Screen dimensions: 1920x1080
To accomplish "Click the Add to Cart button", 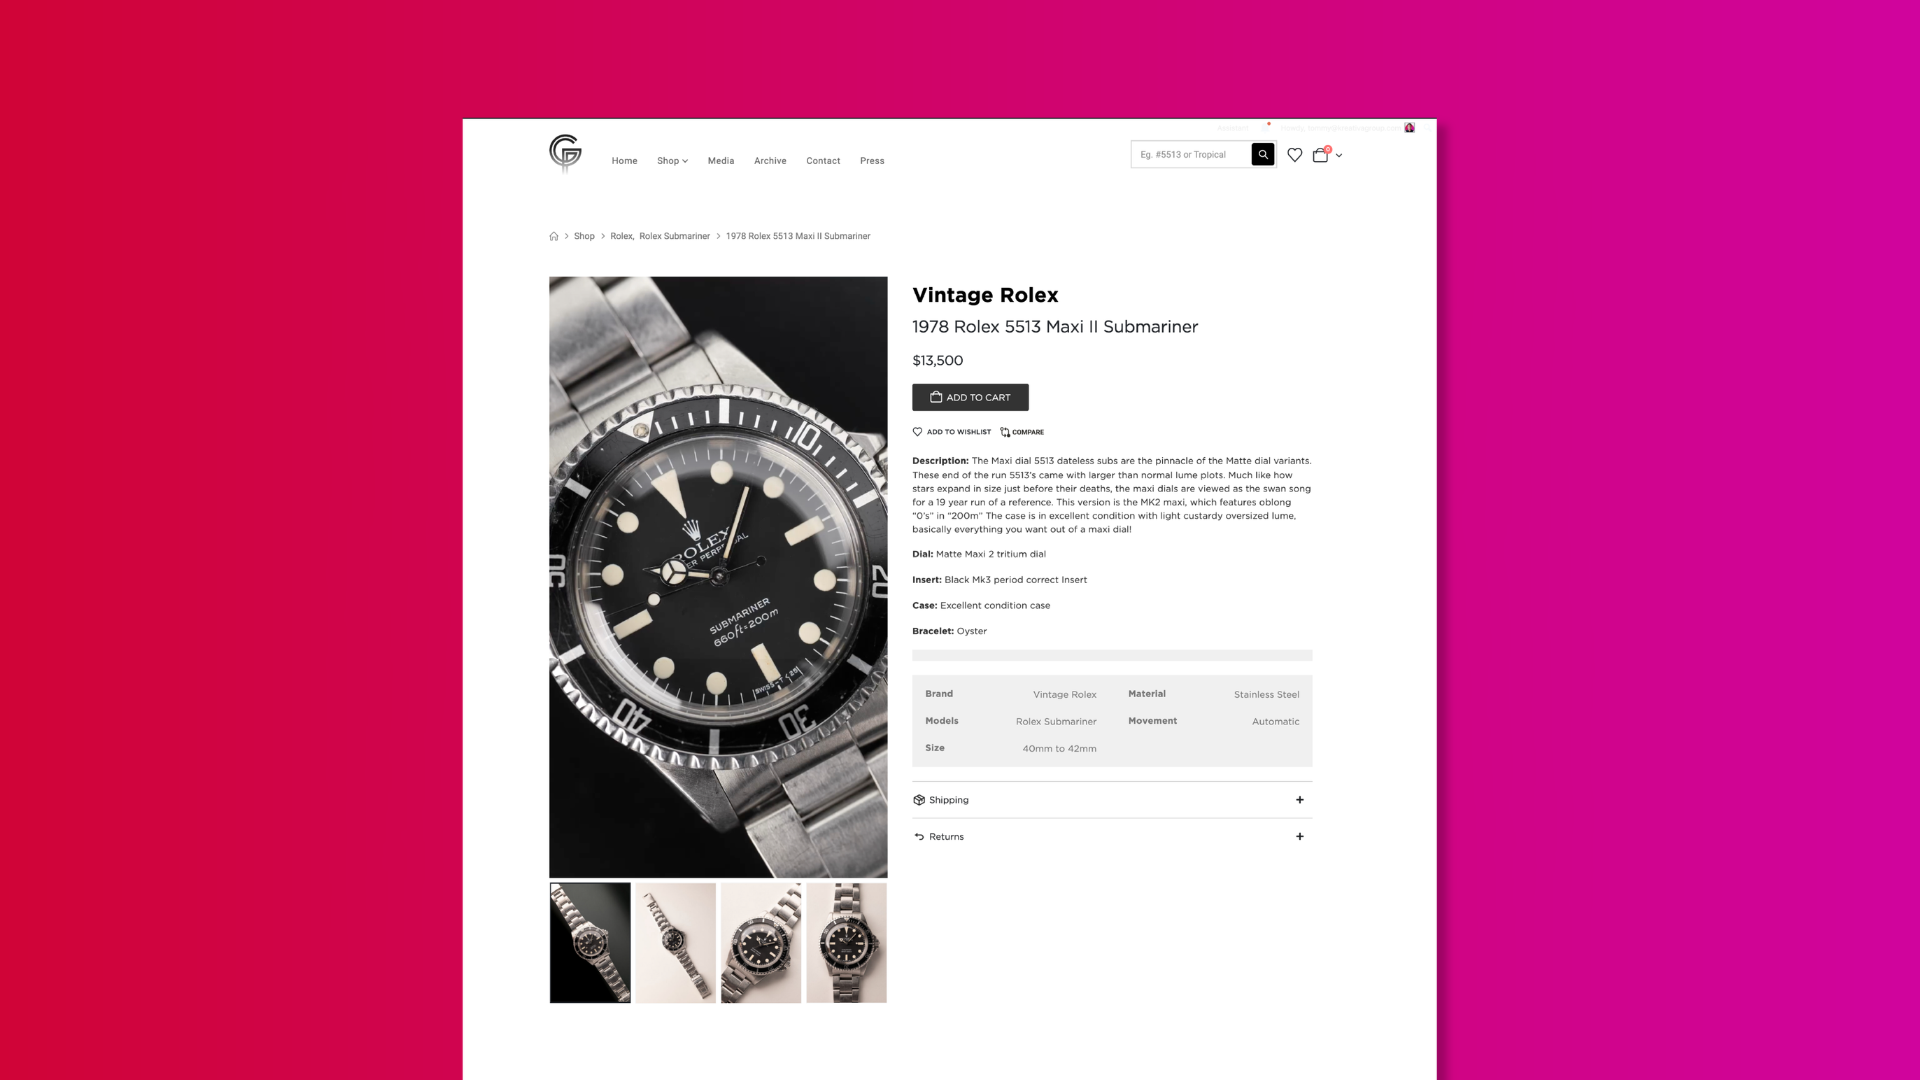I will pyautogui.click(x=970, y=397).
